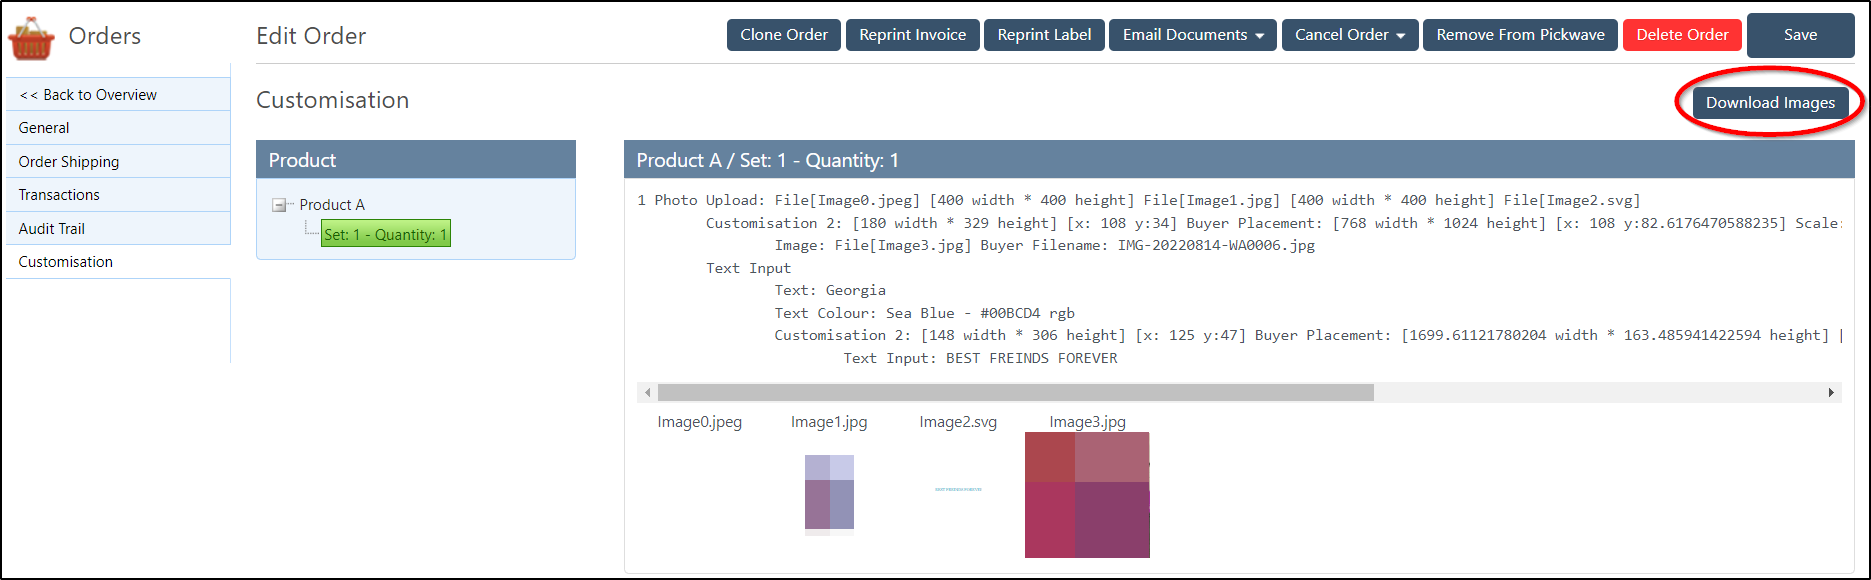Screen dimensions: 1871x580
Task: Select Set: 1 - Quantity: 1 node
Action: tap(385, 235)
